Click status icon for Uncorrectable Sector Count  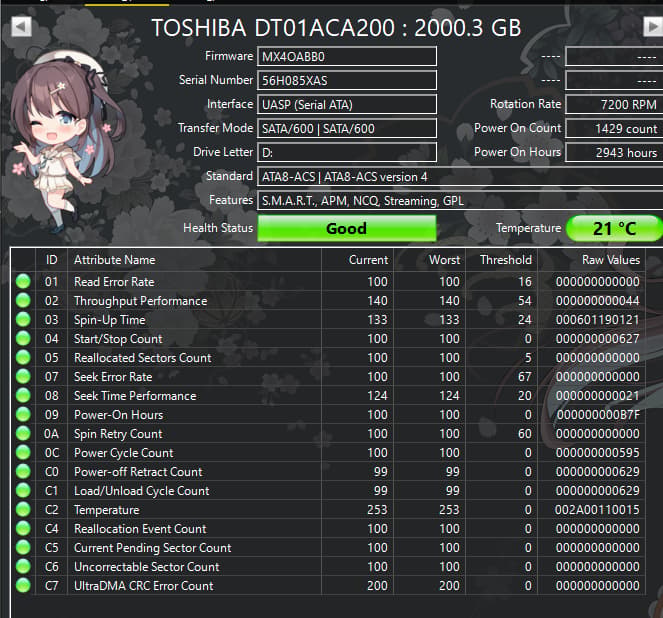[23, 566]
